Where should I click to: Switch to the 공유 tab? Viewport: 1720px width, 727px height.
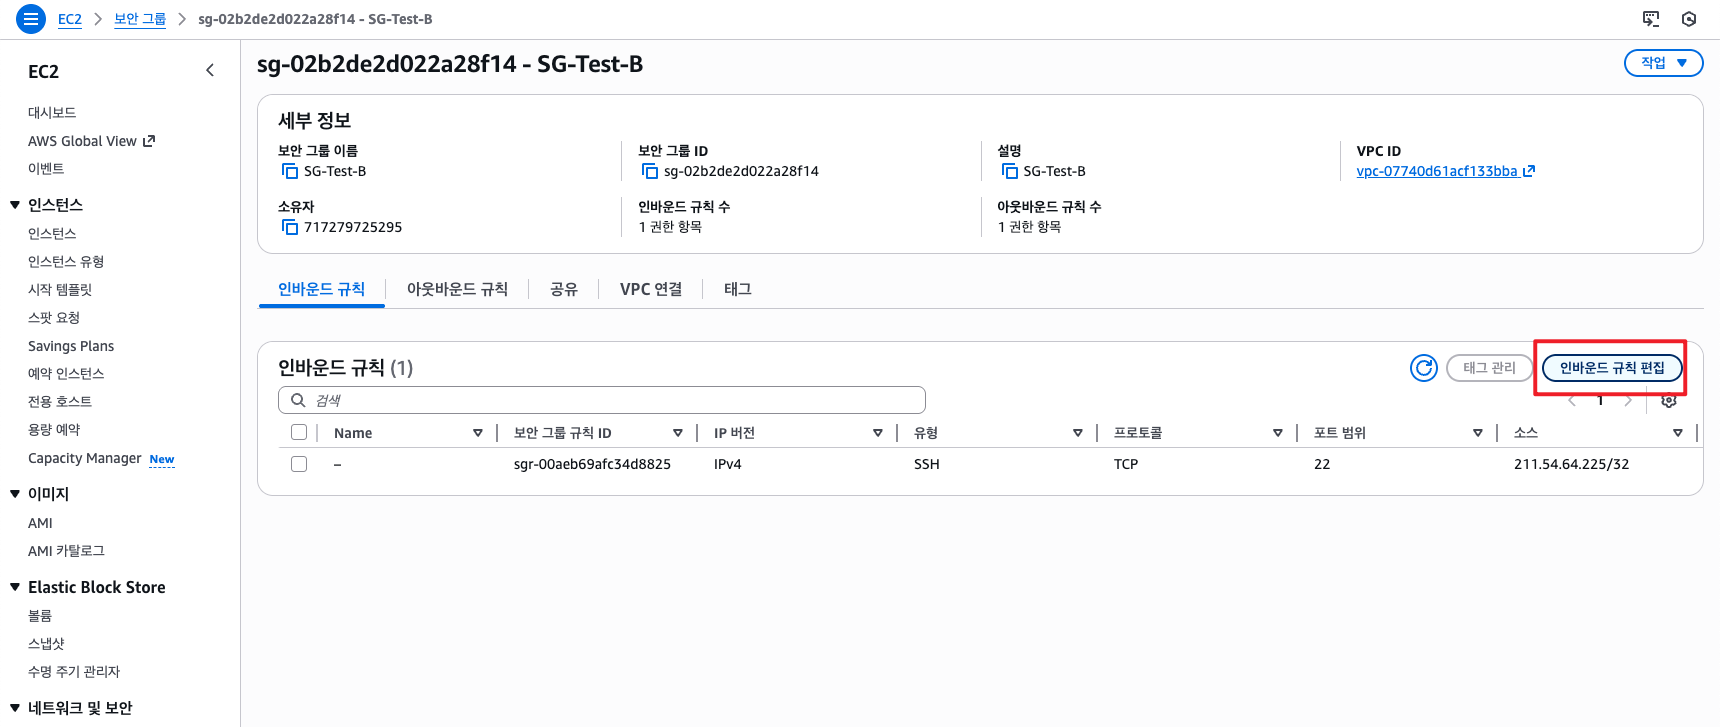pos(564,289)
